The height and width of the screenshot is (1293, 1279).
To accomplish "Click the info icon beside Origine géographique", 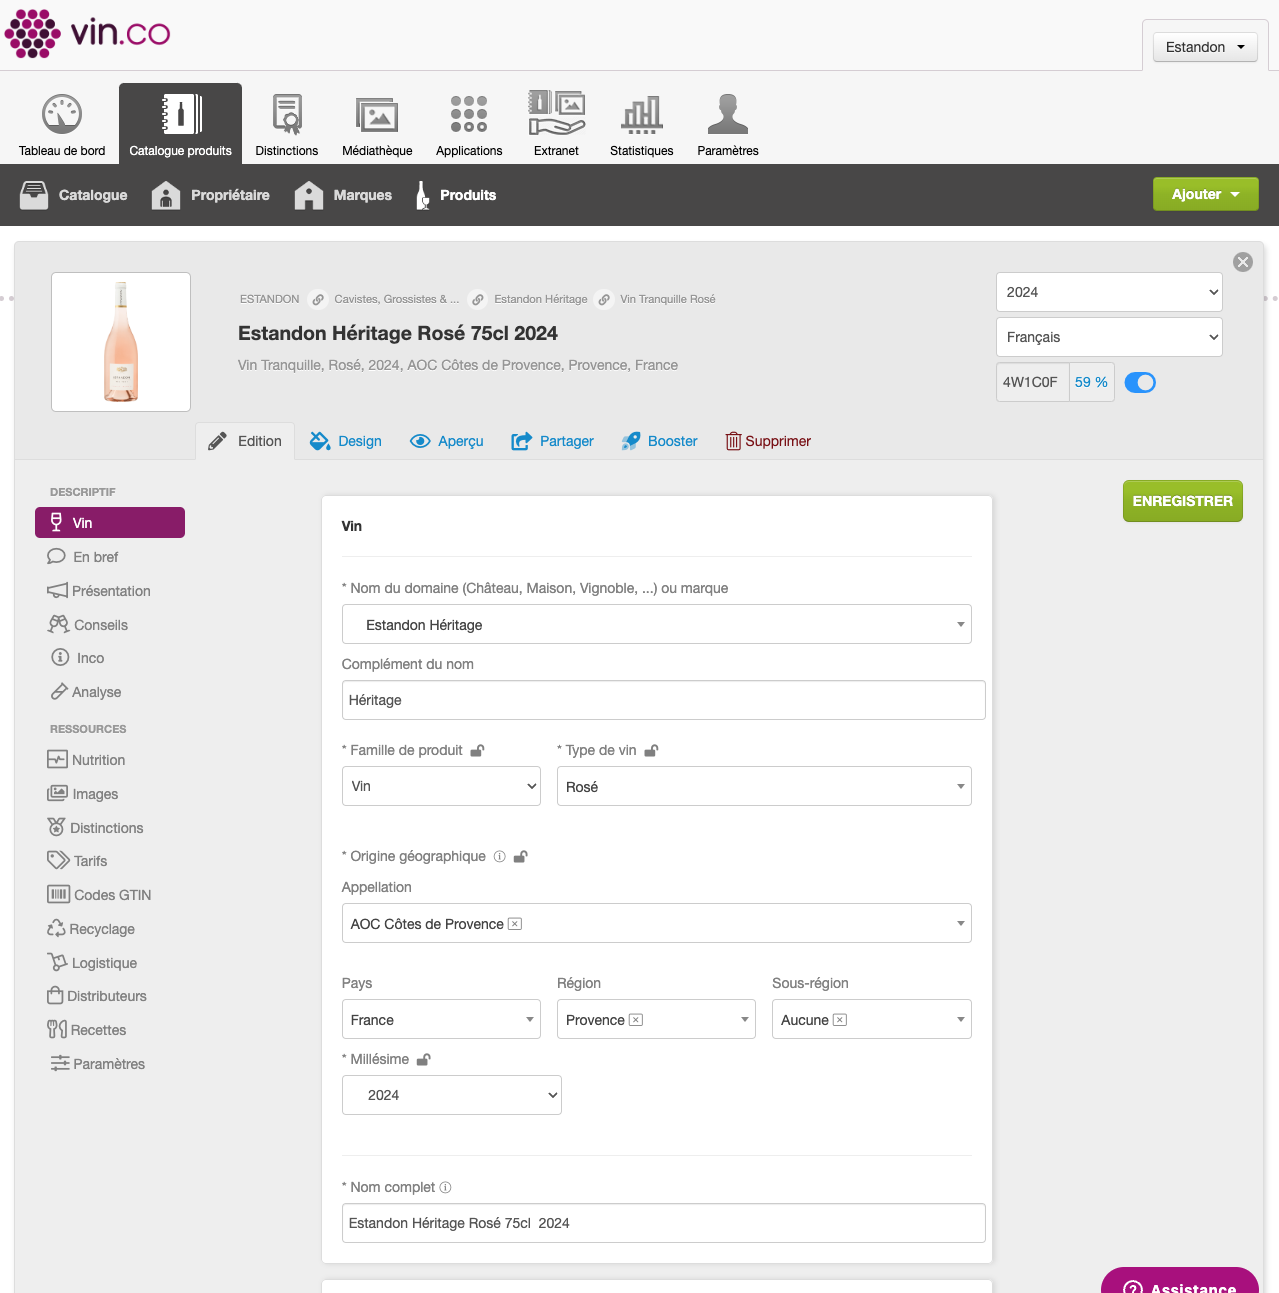I will click(499, 857).
